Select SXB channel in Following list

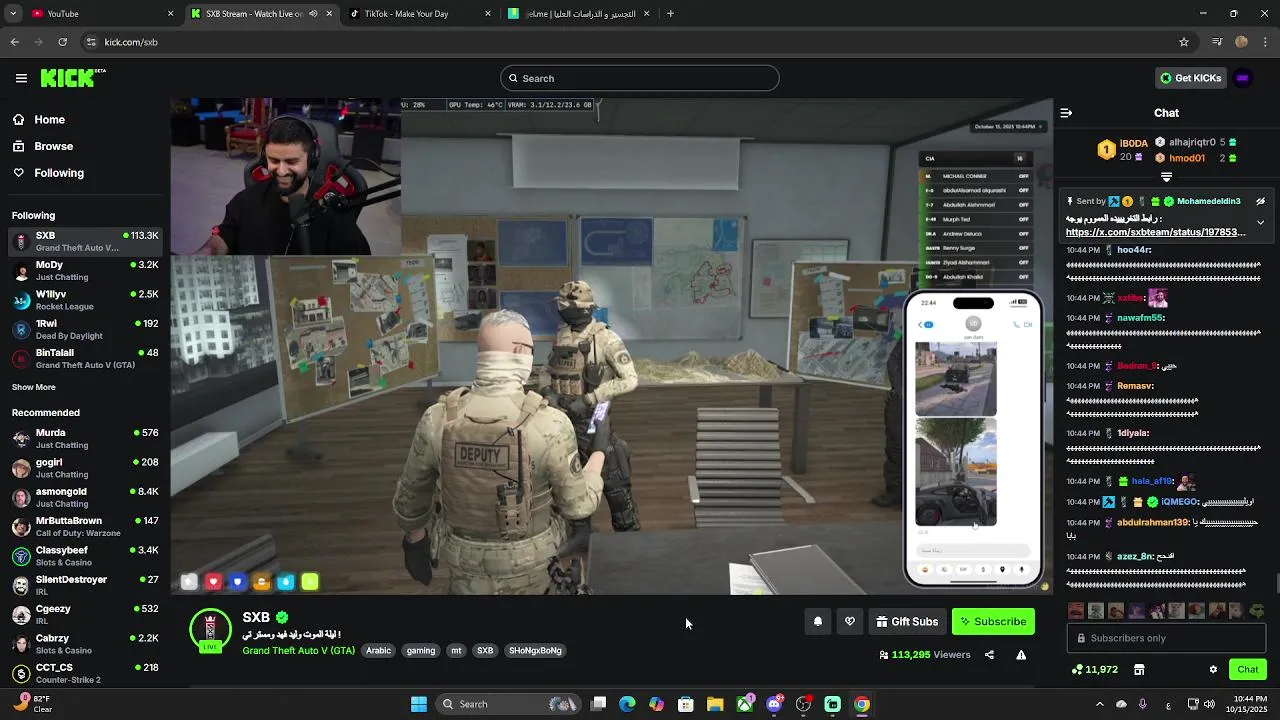(85, 241)
